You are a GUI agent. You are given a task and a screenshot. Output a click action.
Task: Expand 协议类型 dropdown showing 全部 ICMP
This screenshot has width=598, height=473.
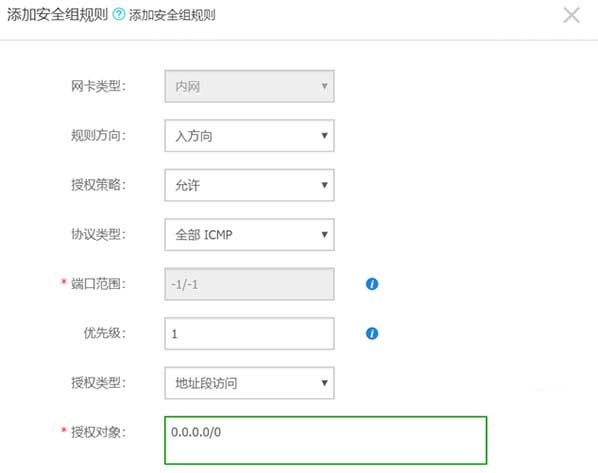[x=249, y=235]
